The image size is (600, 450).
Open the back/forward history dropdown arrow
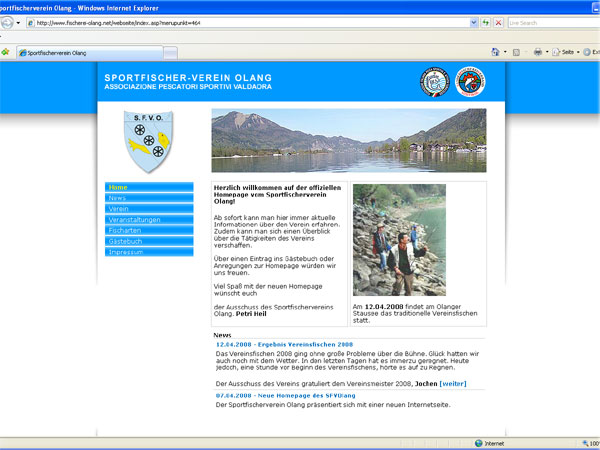click(x=18, y=23)
